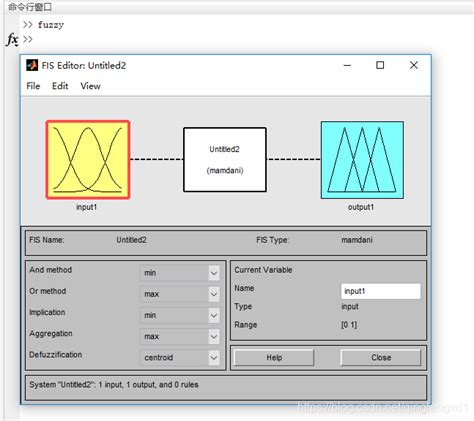Expand the Implication method dropdown
The image size is (474, 421).
(x=180, y=315)
